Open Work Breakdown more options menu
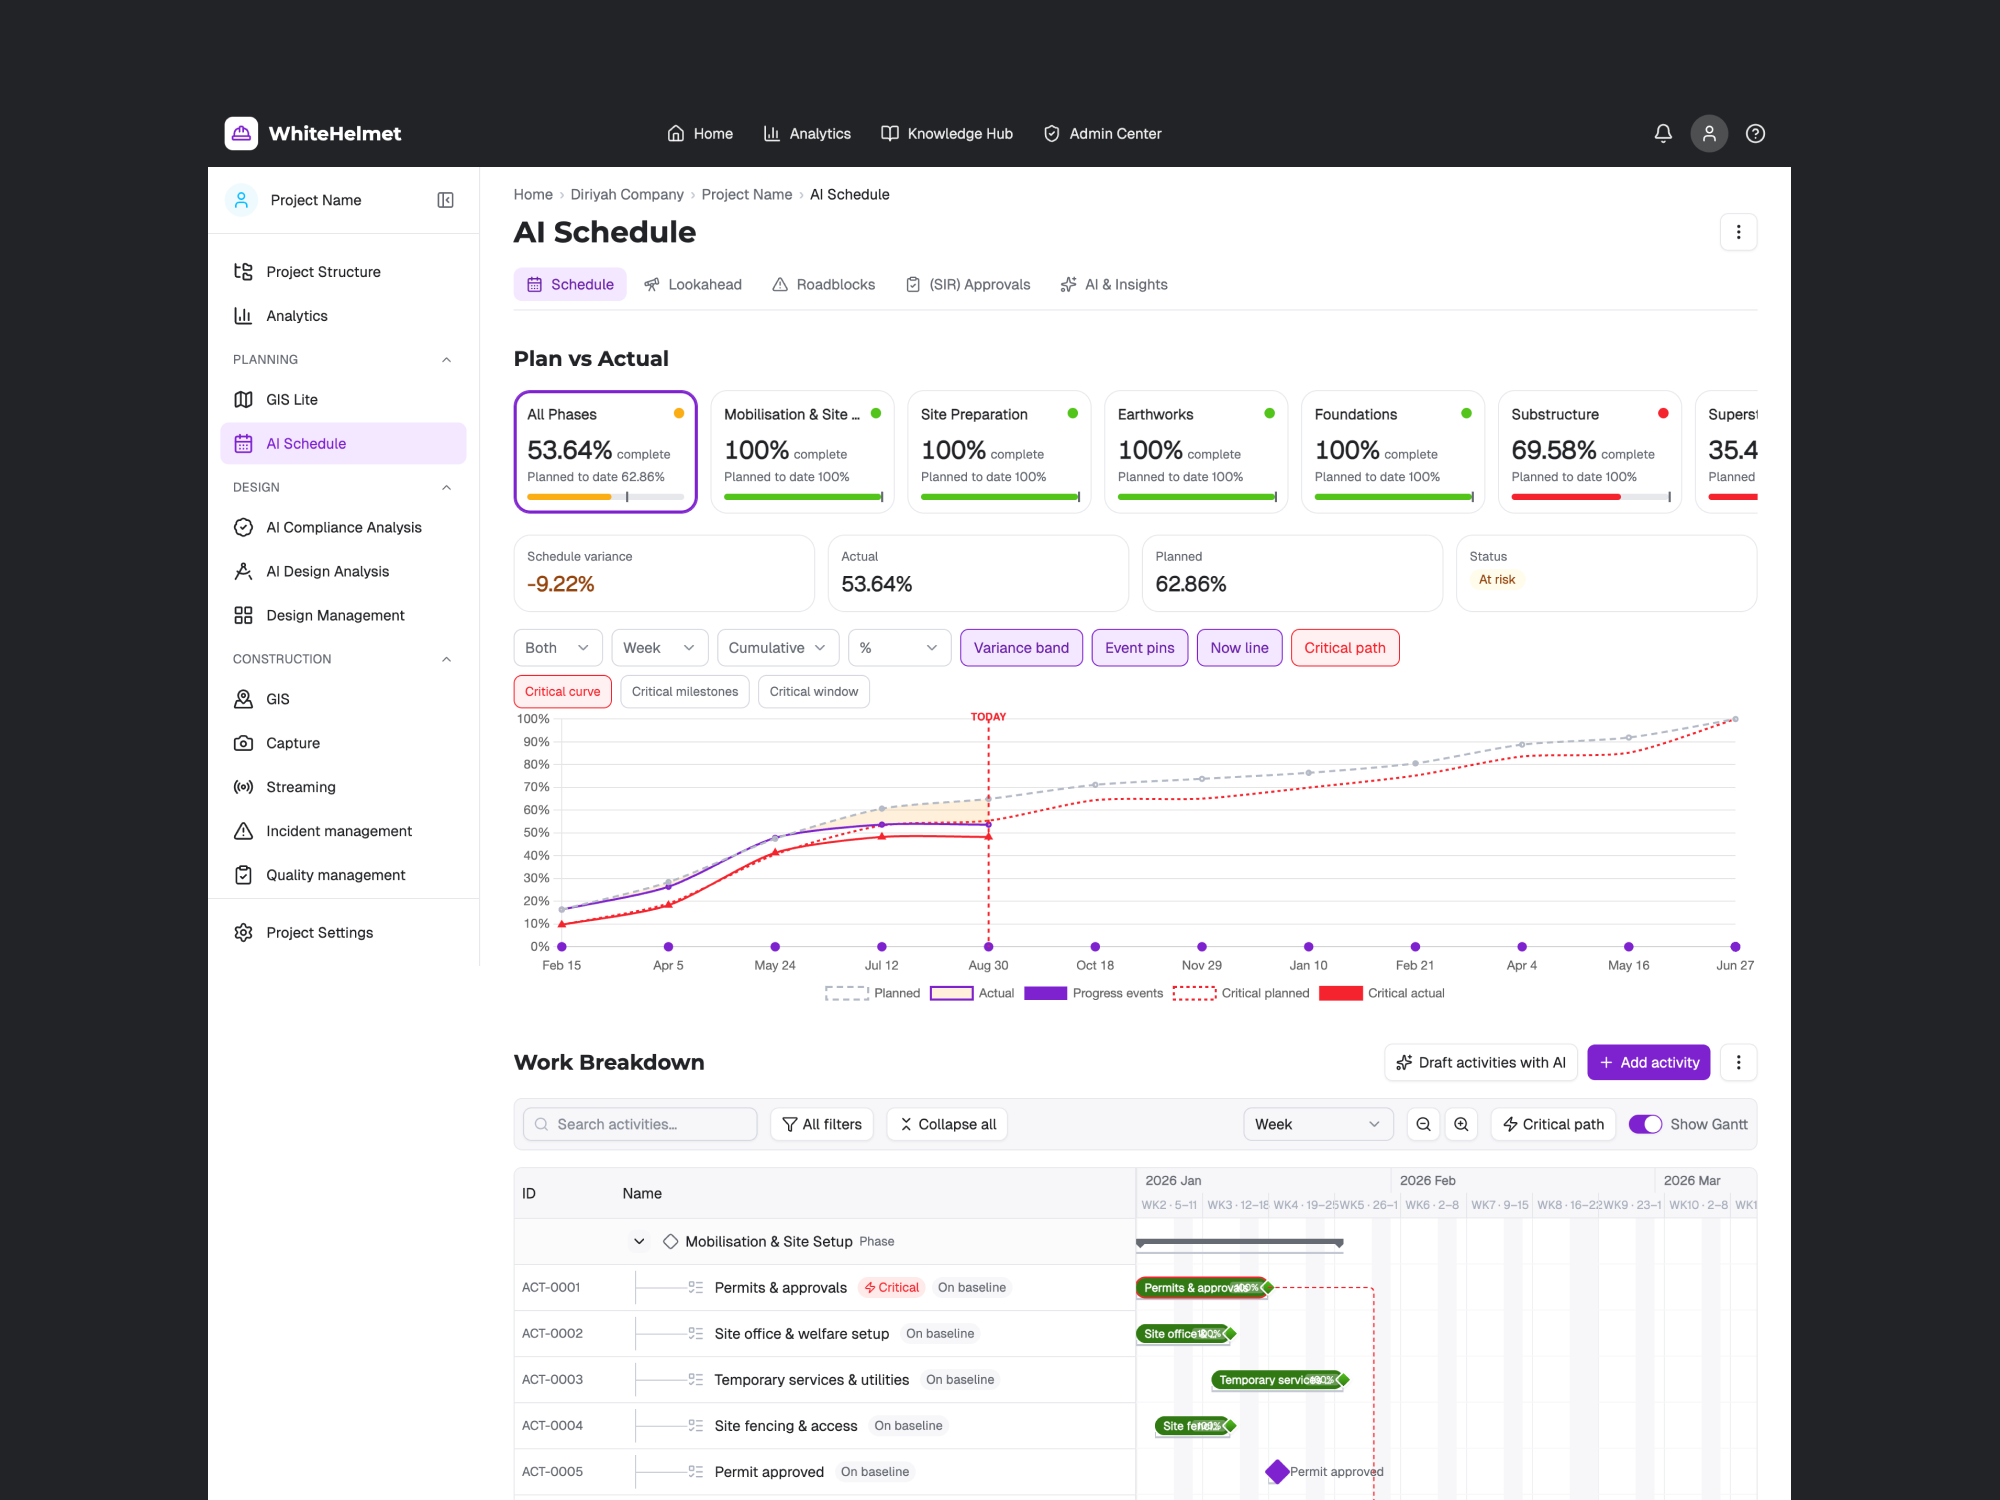This screenshot has height=1500, width=2000. pos(1738,1062)
